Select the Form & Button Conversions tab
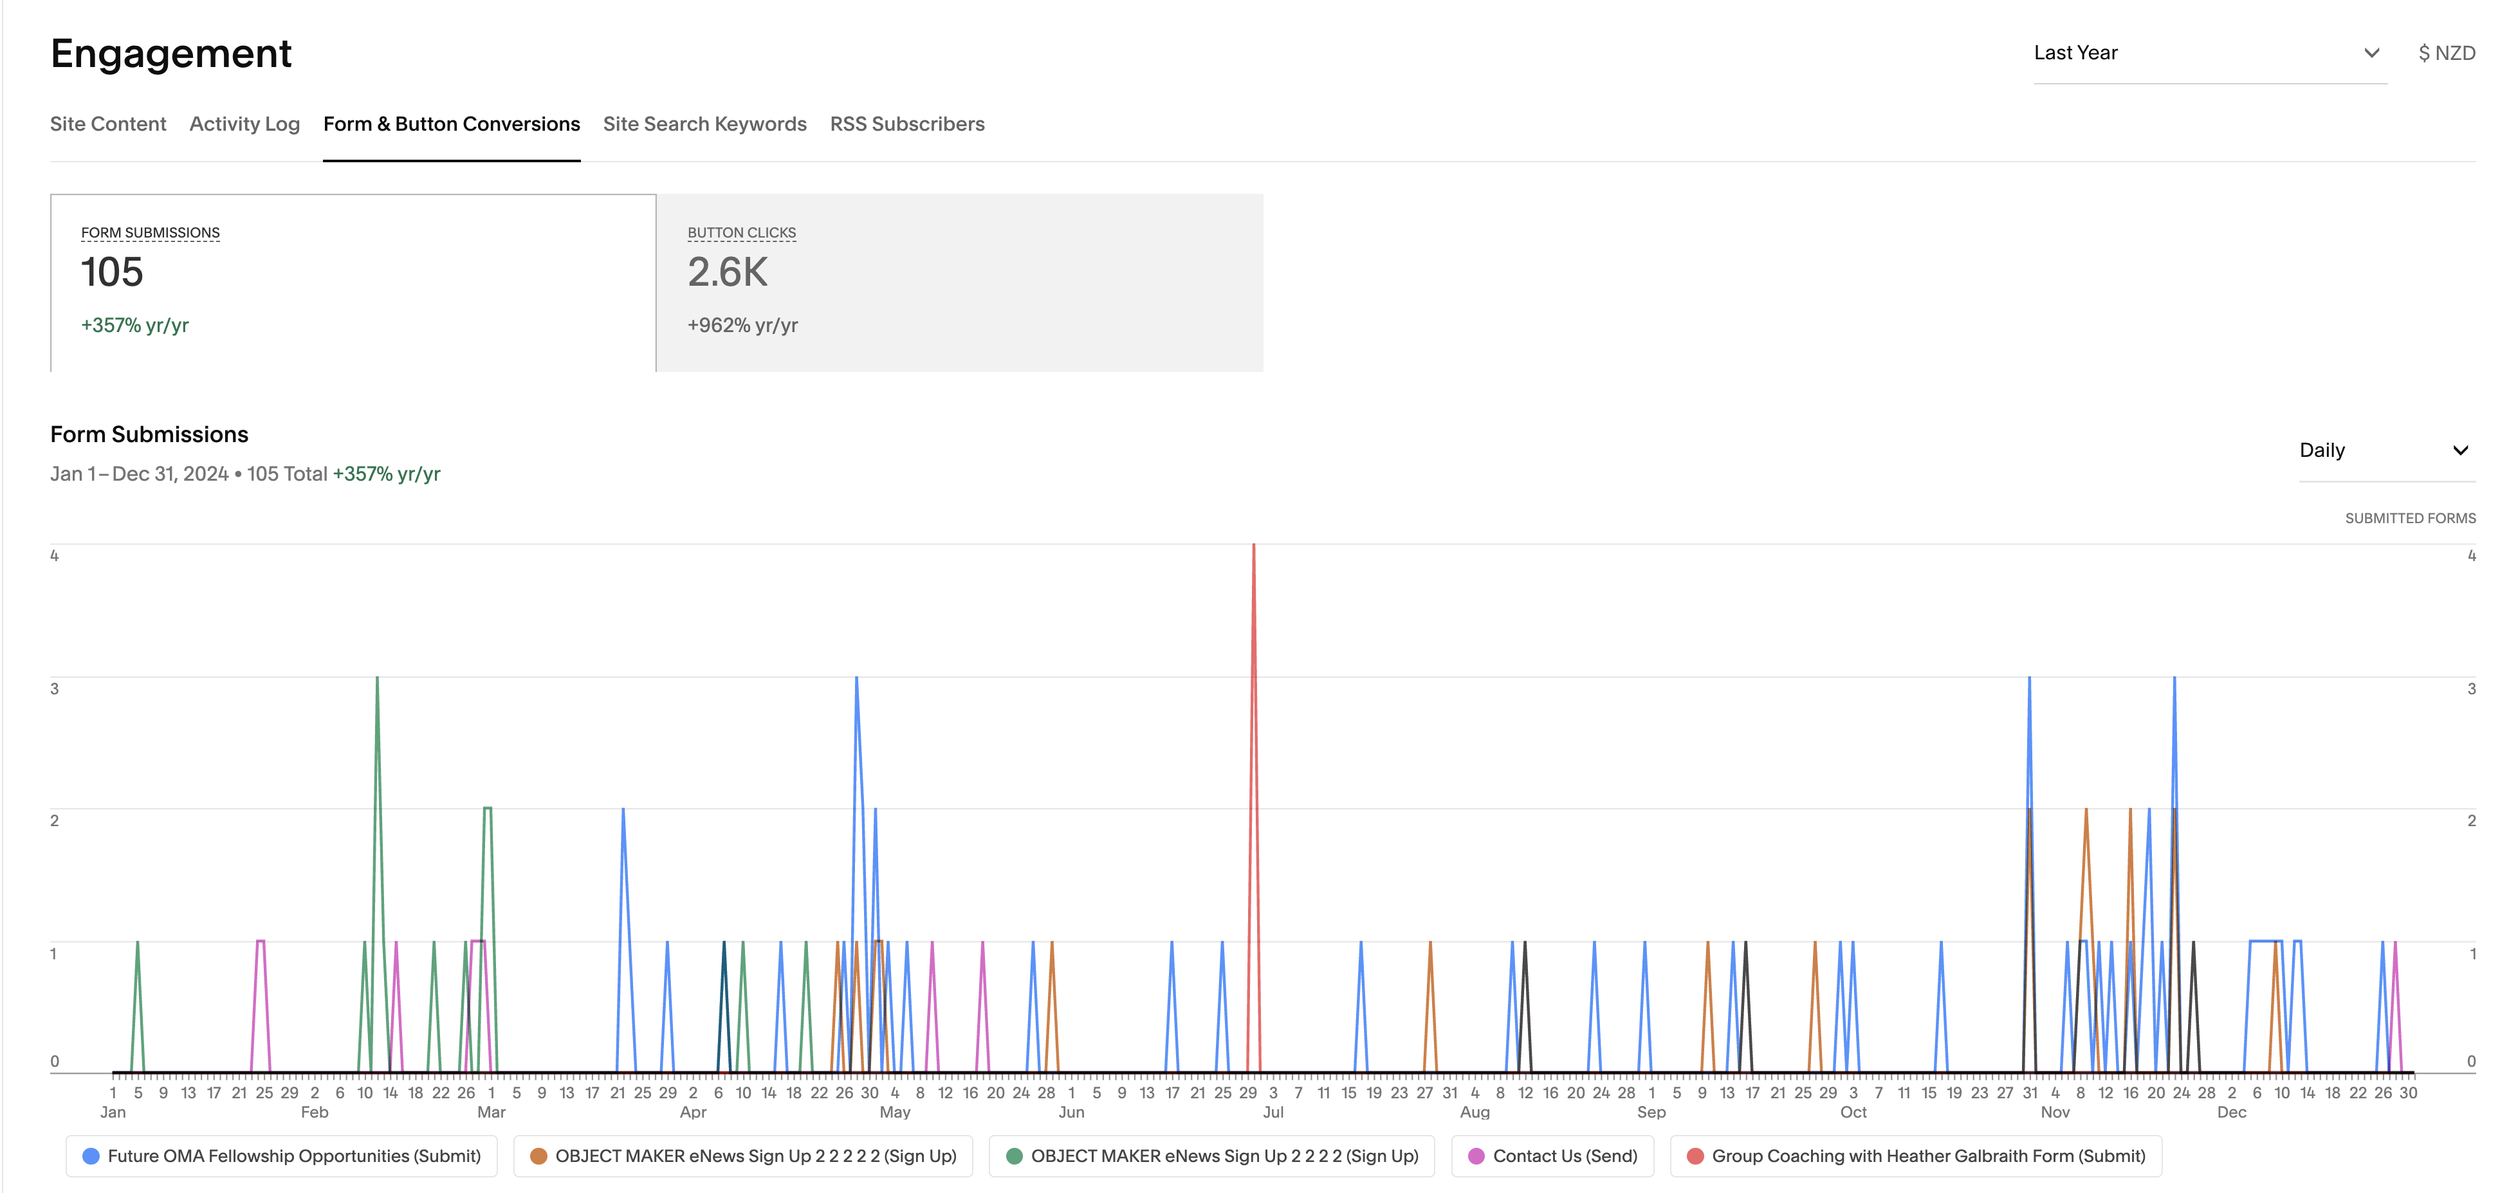Screen dimensions: 2500x1193 click(451, 124)
